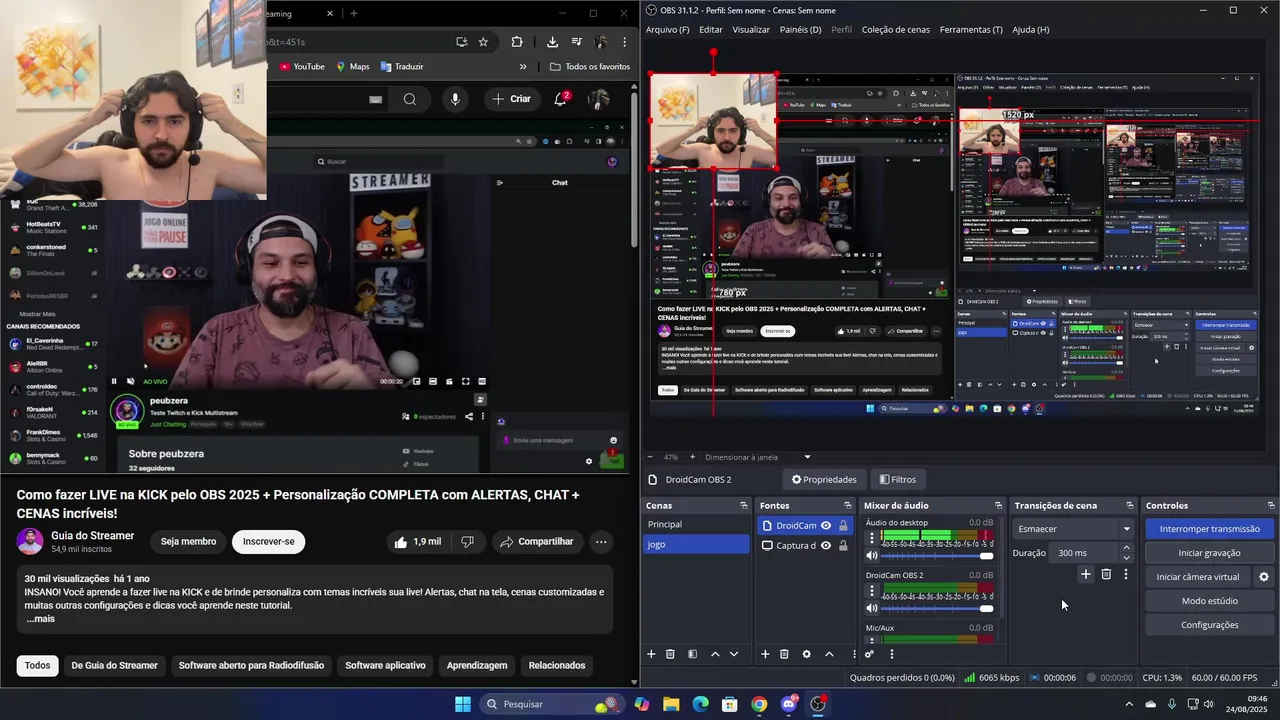
Task: Open Coleção de cenas menu
Action: pyautogui.click(x=896, y=30)
